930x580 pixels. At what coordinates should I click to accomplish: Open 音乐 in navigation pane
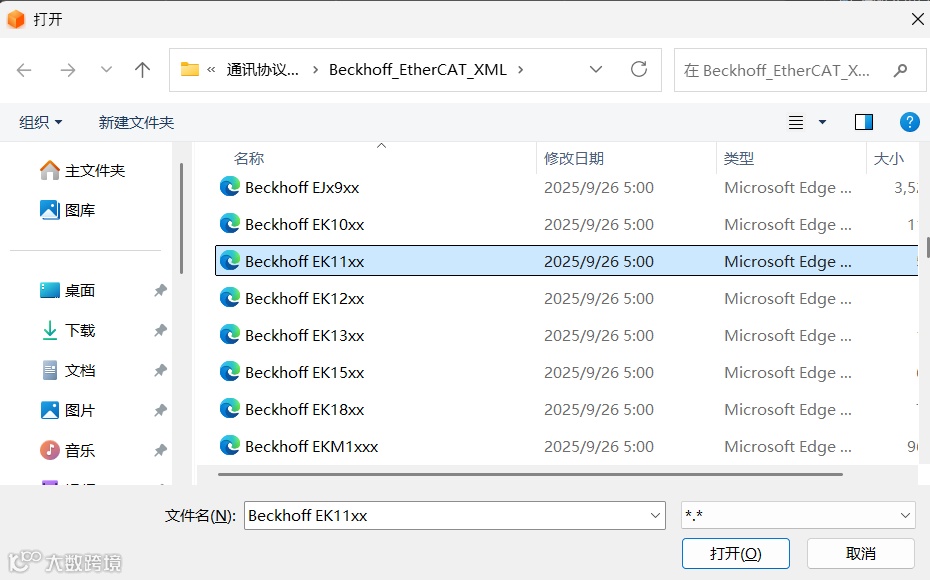(68, 451)
